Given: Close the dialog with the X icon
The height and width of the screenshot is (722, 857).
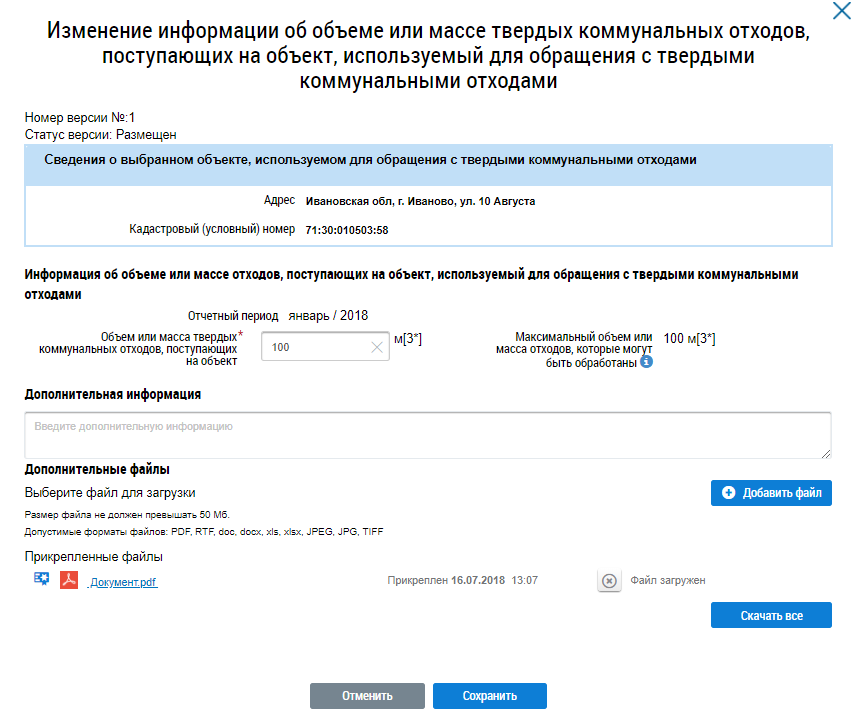Looking at the screenshot, I should pyautogui.click(x=843, y=11).
